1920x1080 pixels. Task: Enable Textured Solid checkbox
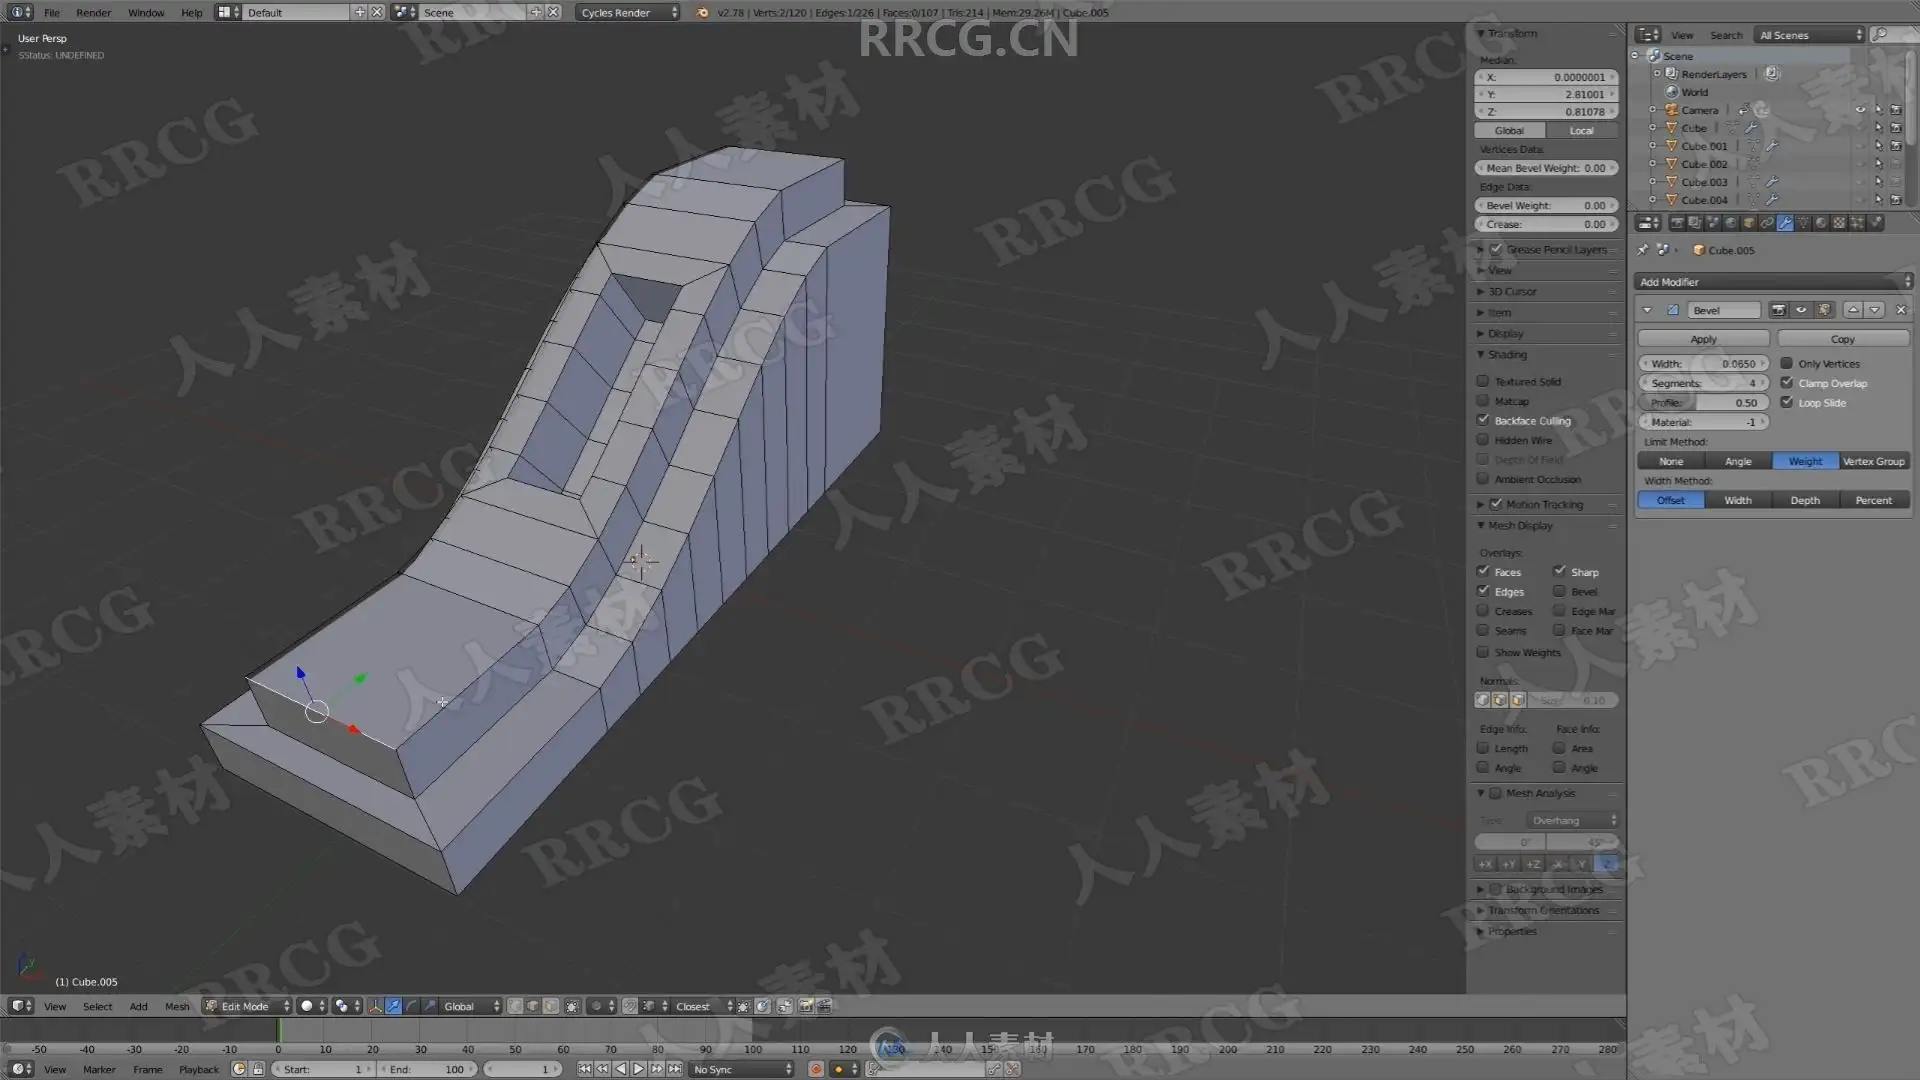pos(1483,381)
